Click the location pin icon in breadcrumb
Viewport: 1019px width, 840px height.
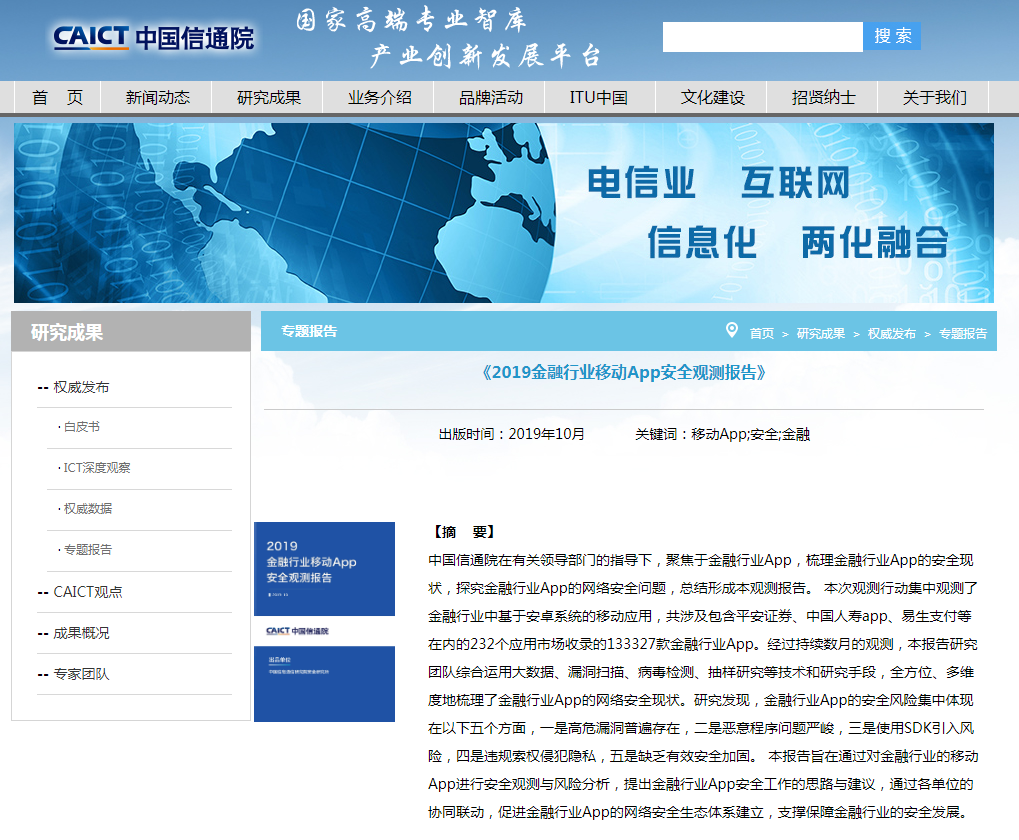(732, 331)
